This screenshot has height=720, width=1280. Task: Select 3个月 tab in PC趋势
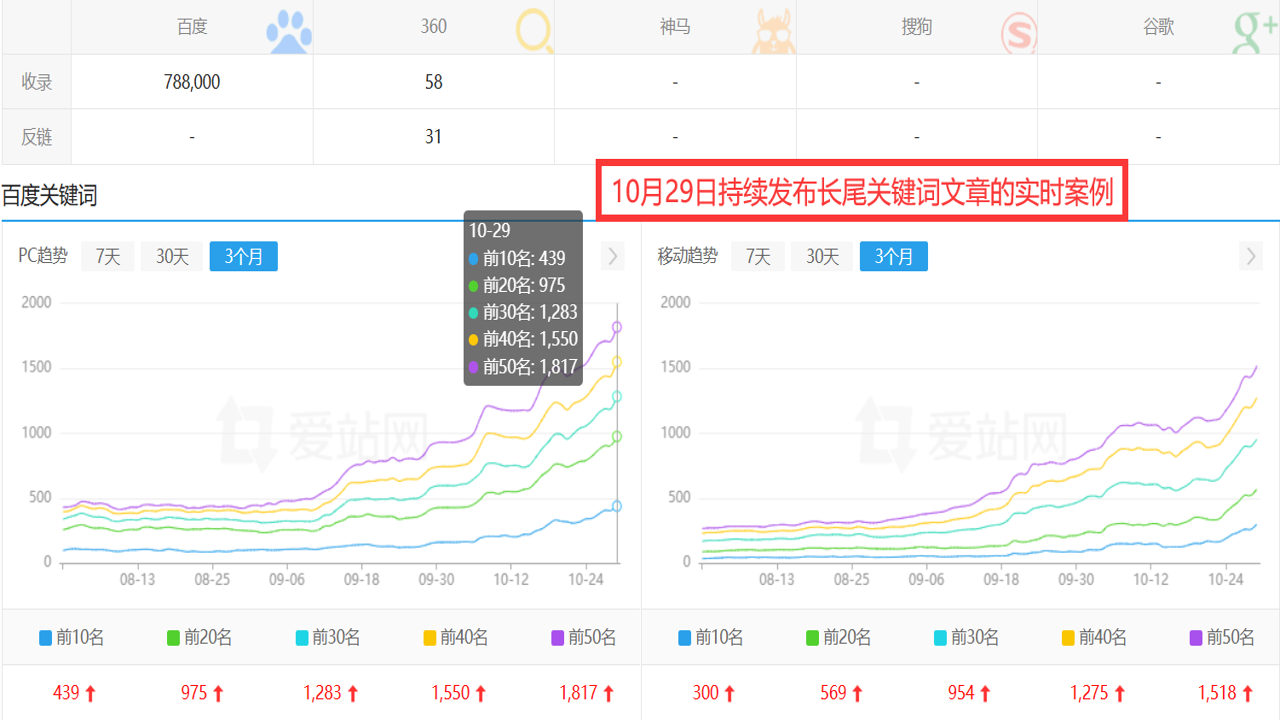coord(244,257)
